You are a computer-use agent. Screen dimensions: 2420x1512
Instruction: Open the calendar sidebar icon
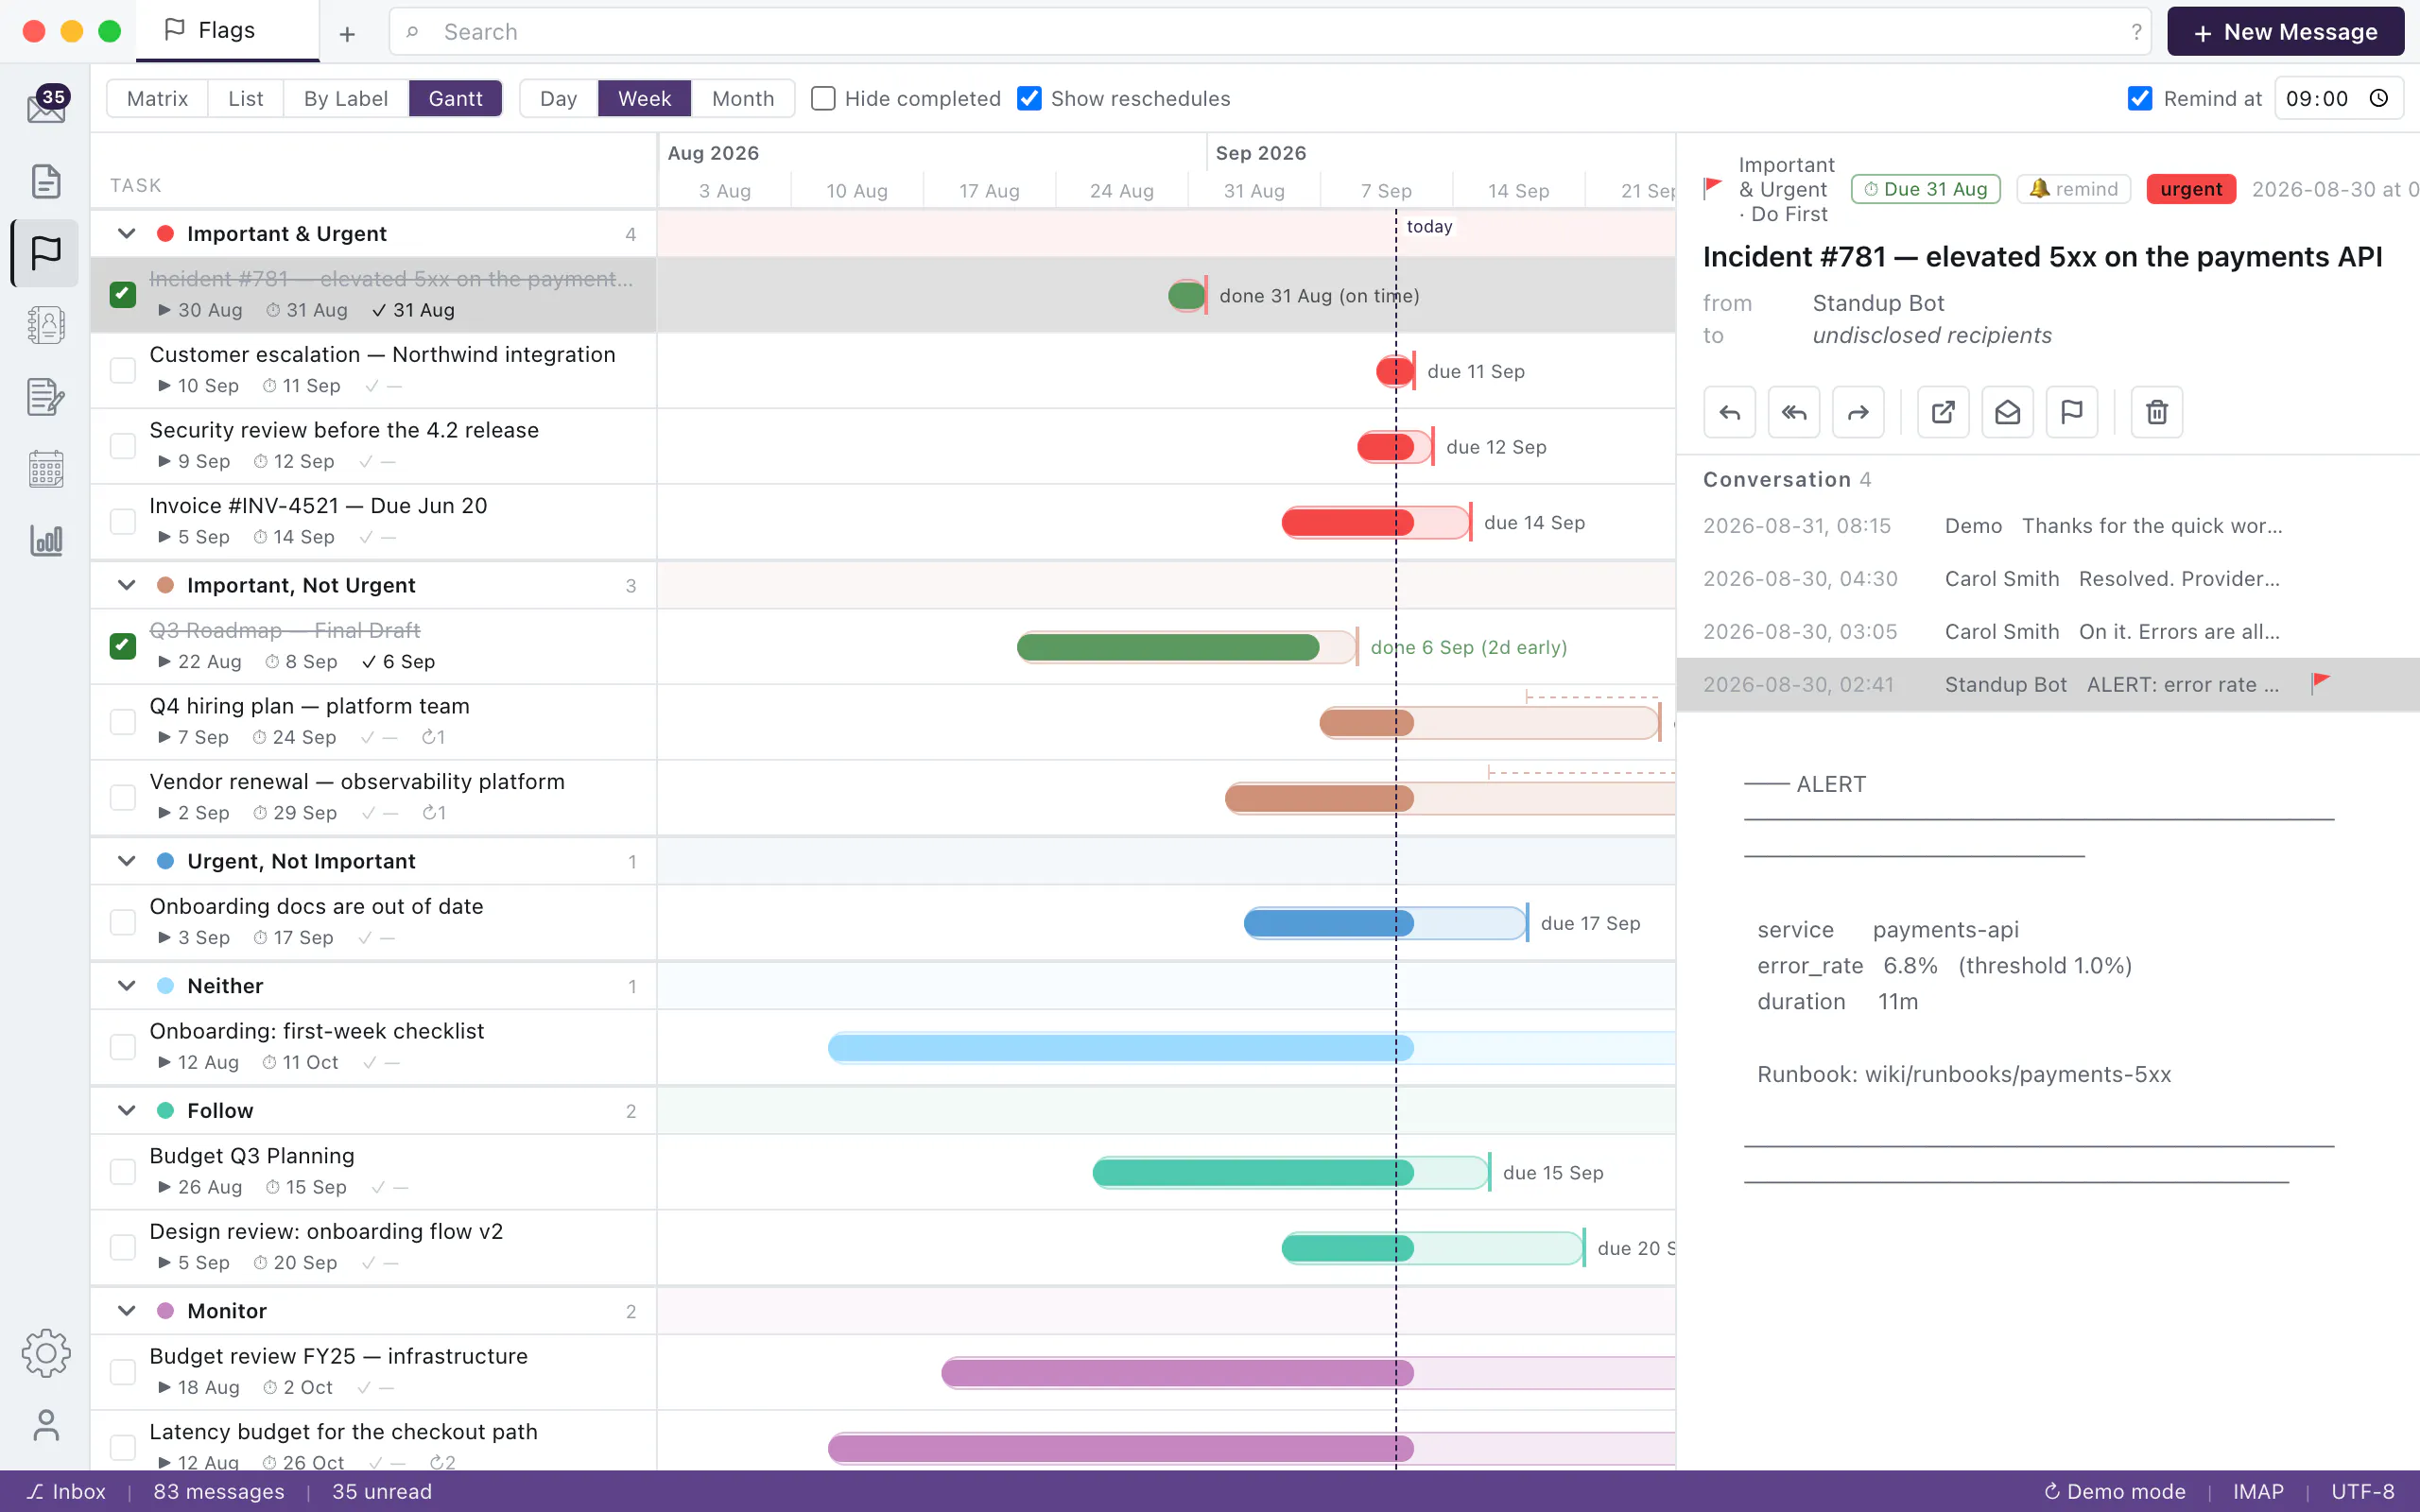point(46,468)
